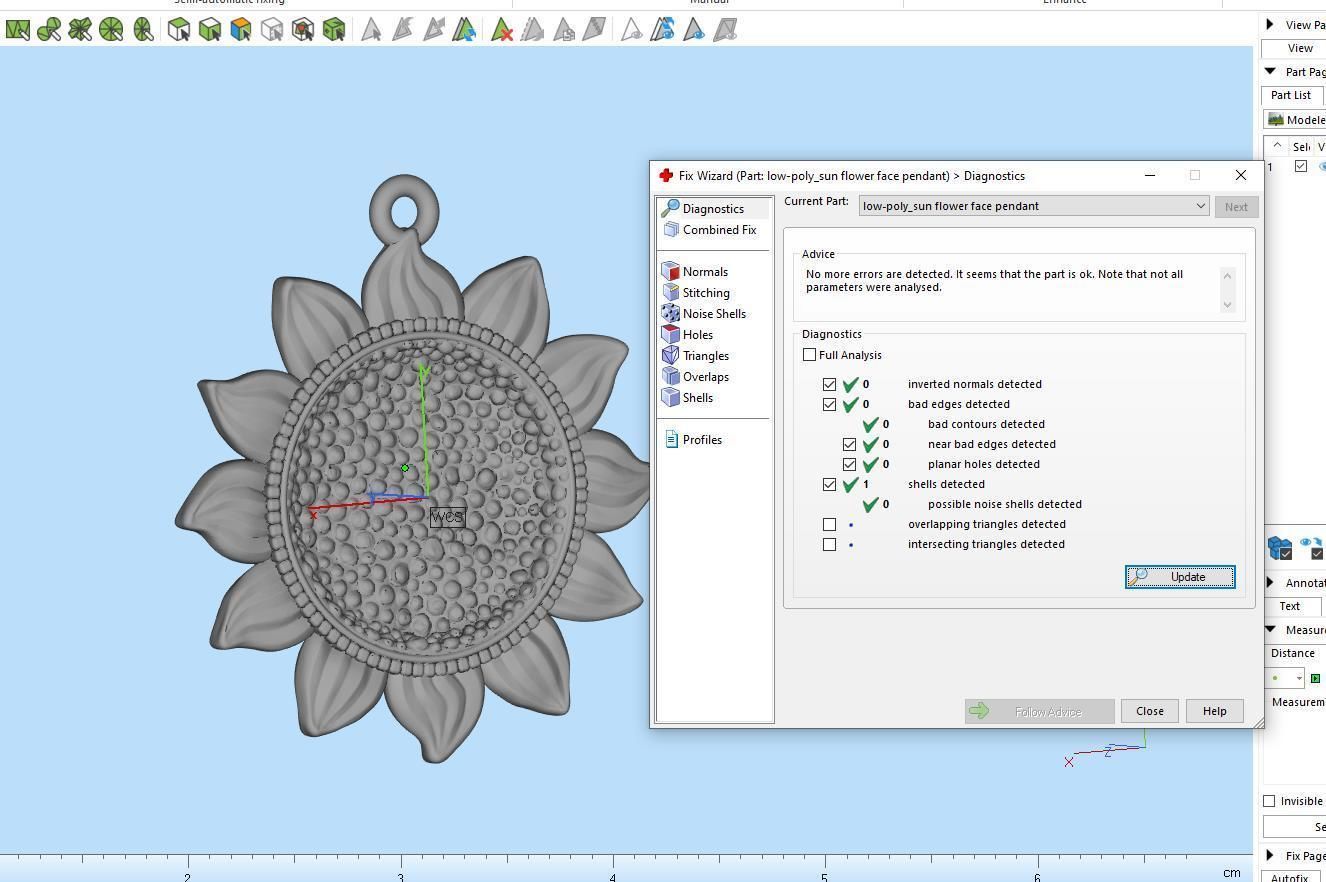
Task: Uncheck the planar holes detected checkbox
Action: click(x=849, y=464)
